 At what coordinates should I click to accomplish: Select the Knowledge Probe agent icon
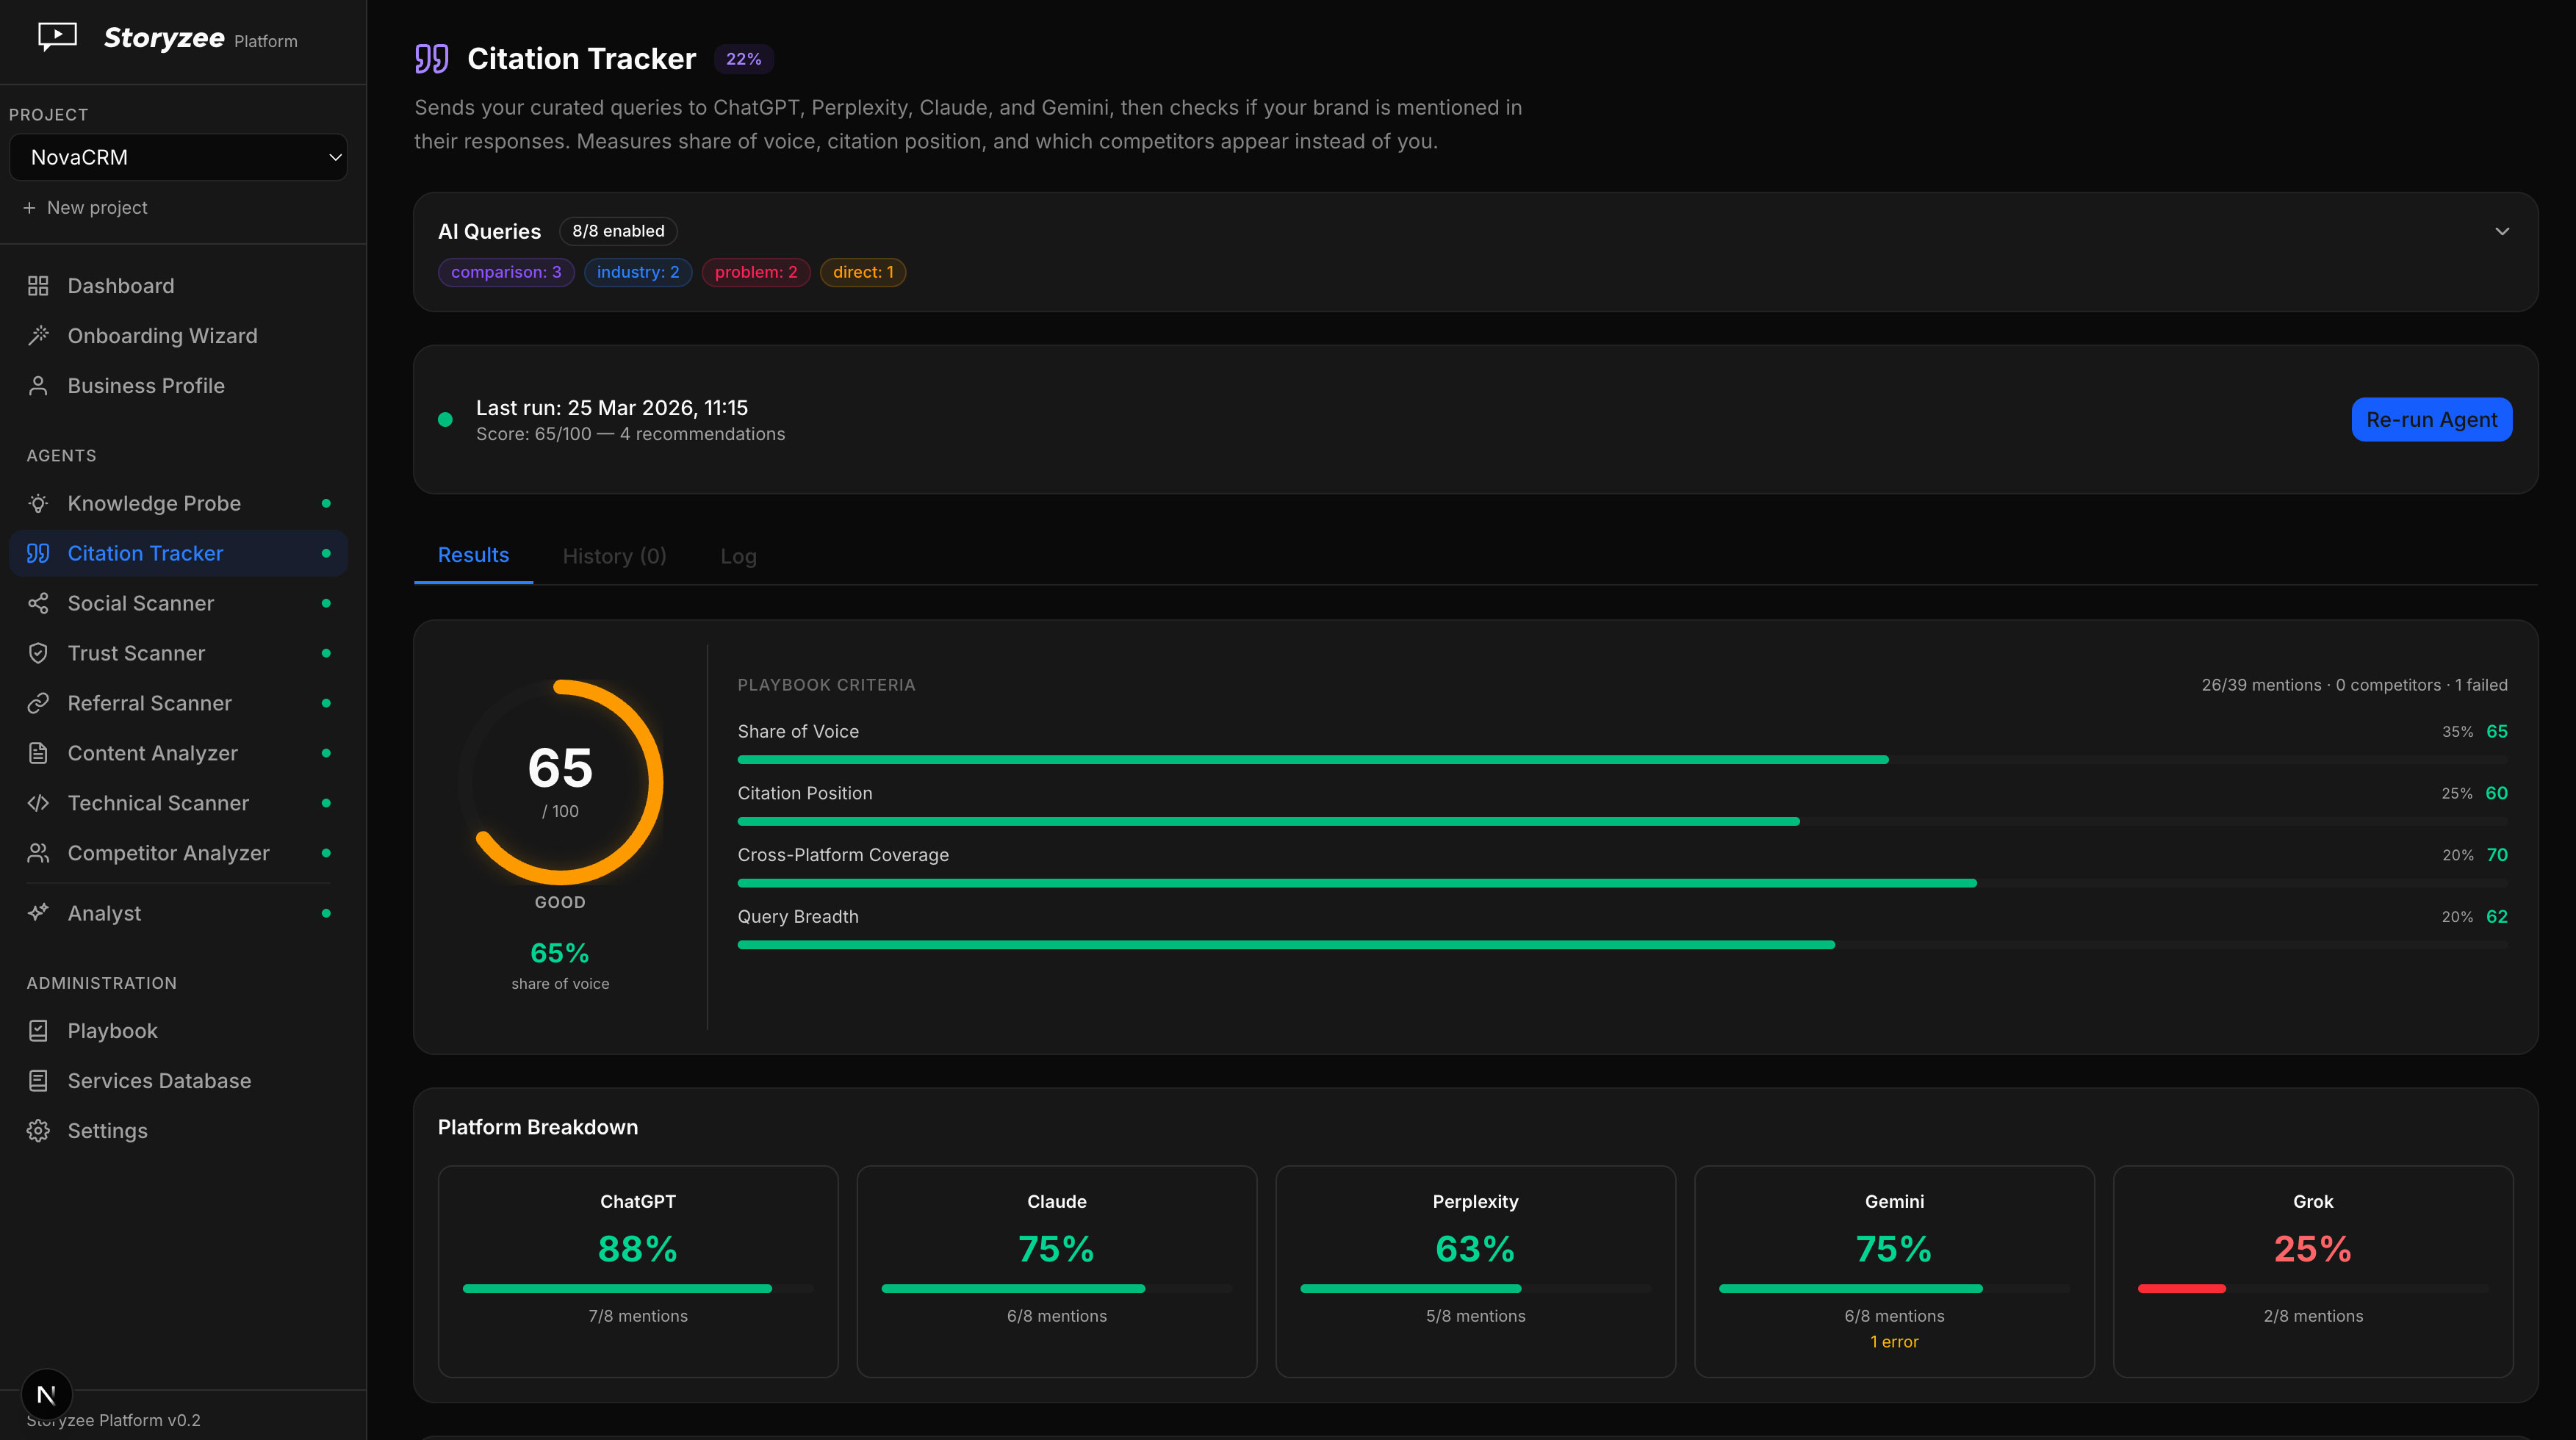[38, 503]
